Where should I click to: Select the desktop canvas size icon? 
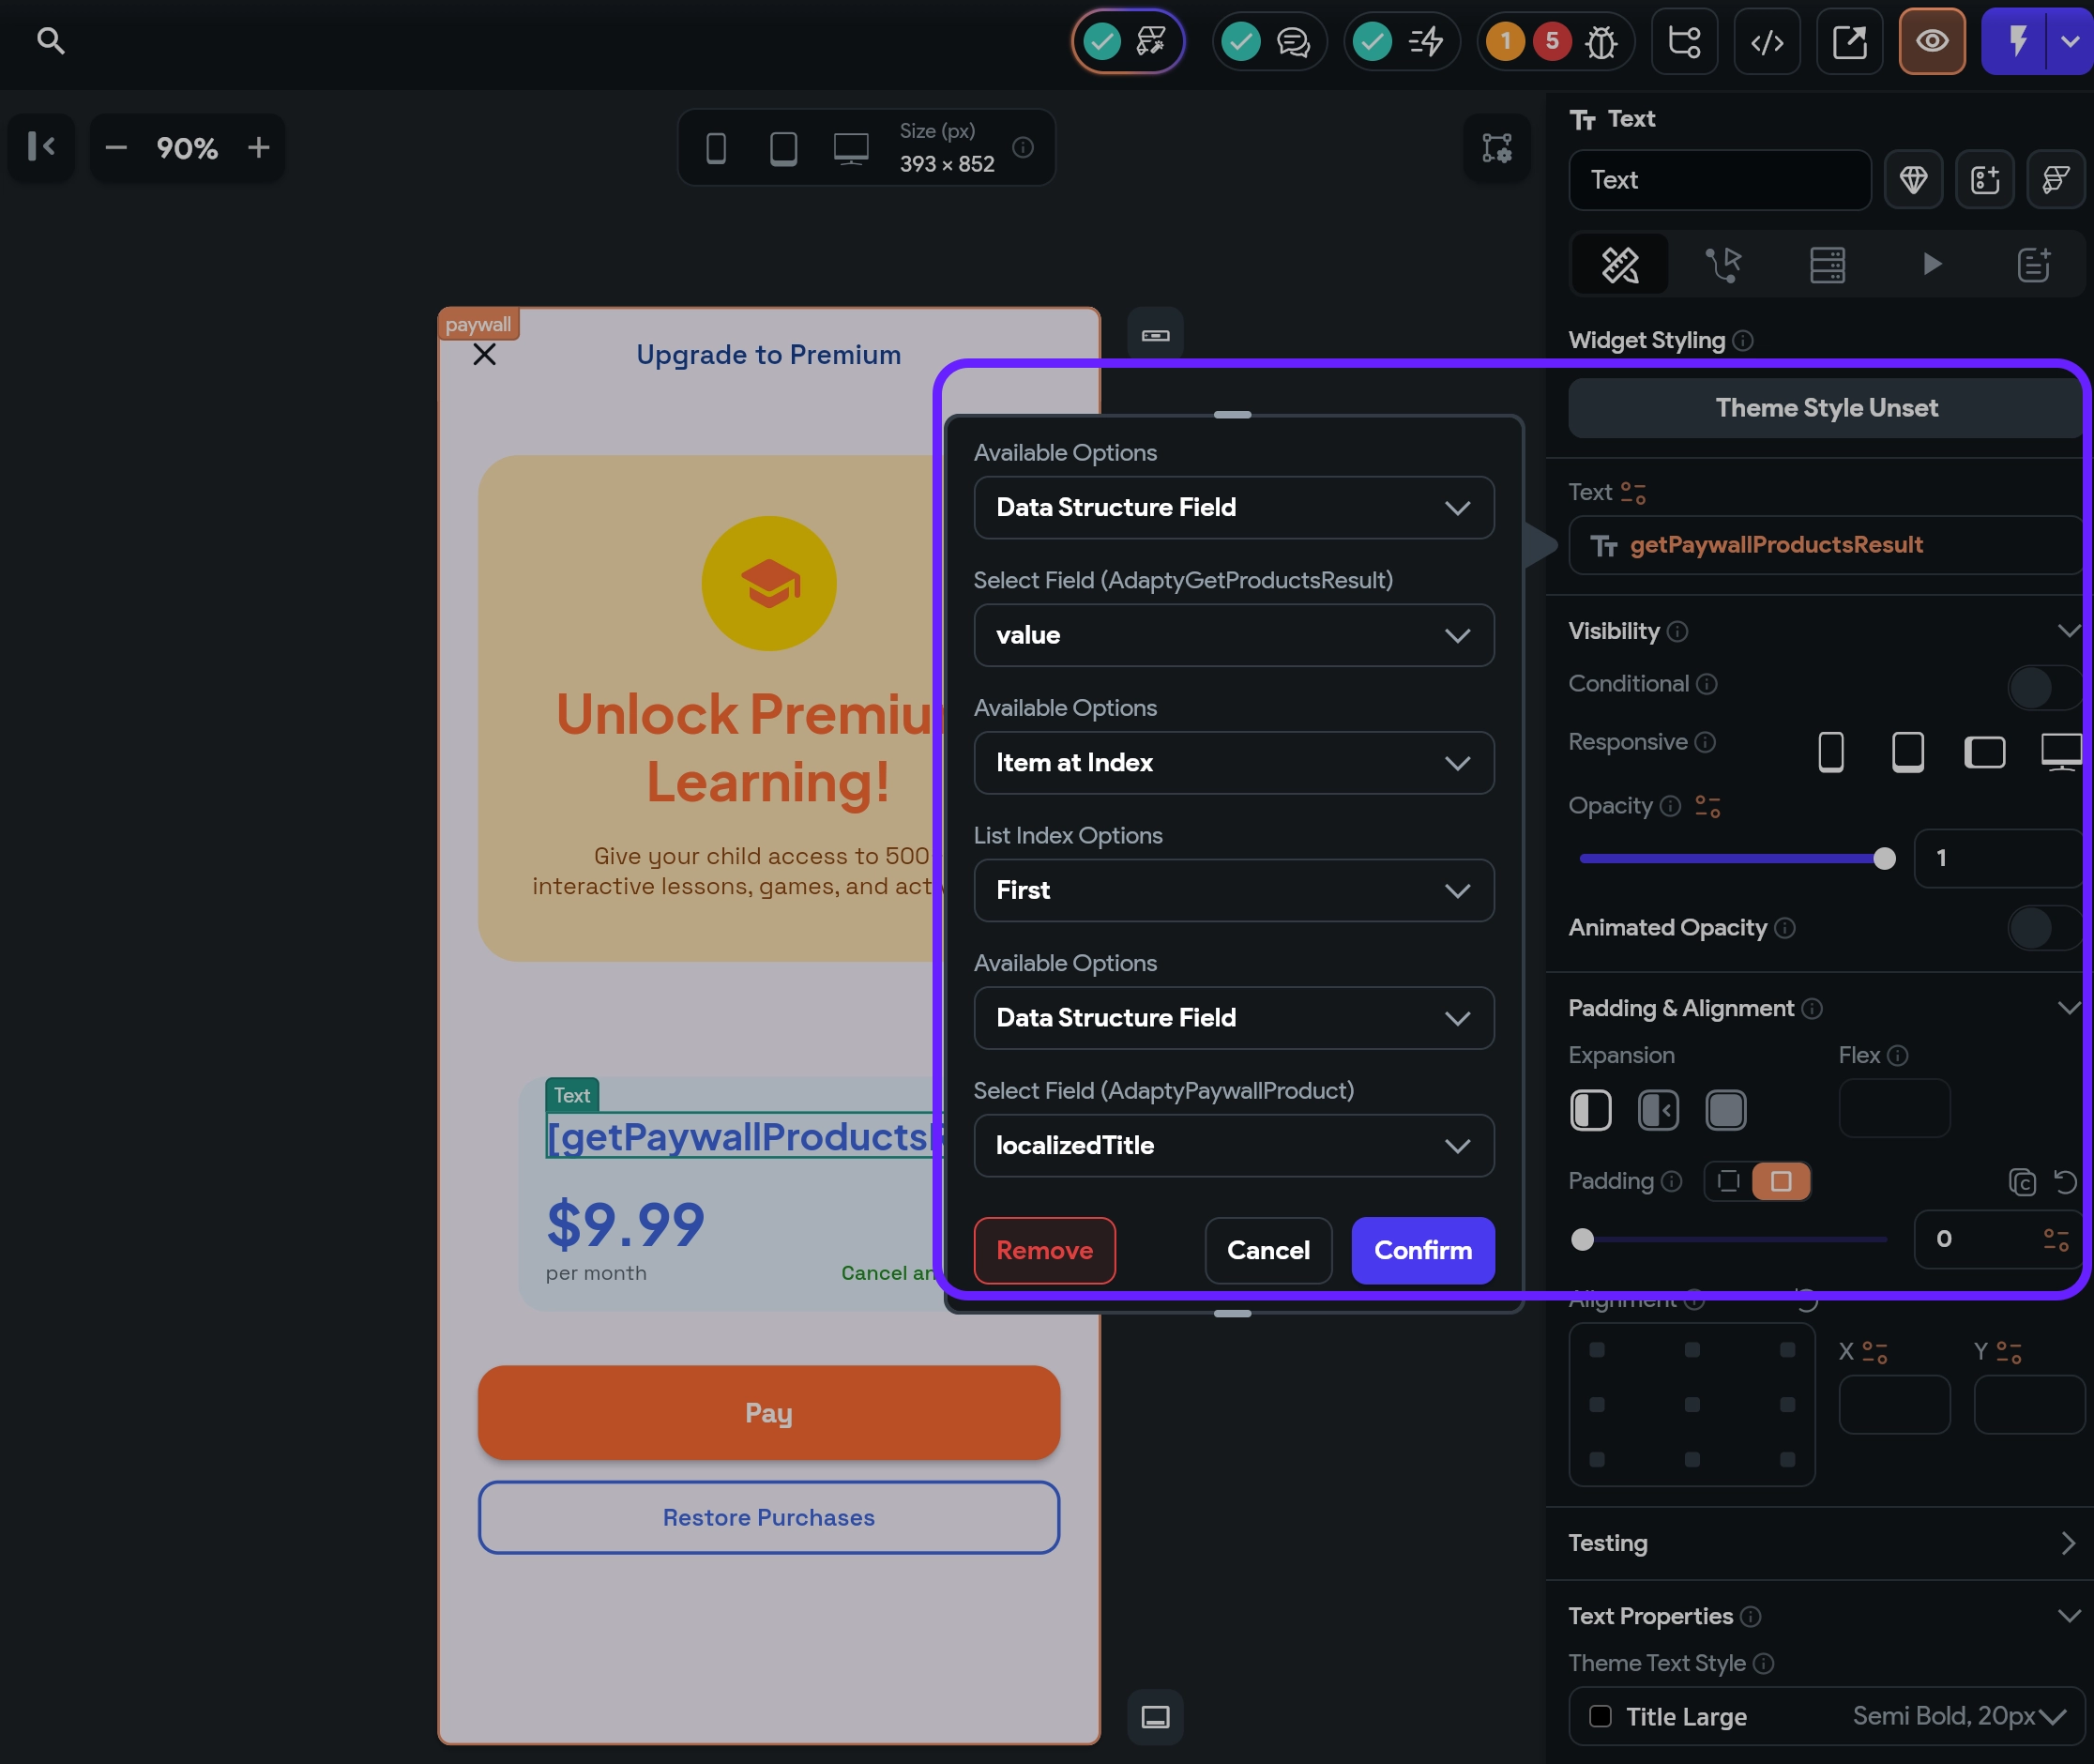pos(851,148)
